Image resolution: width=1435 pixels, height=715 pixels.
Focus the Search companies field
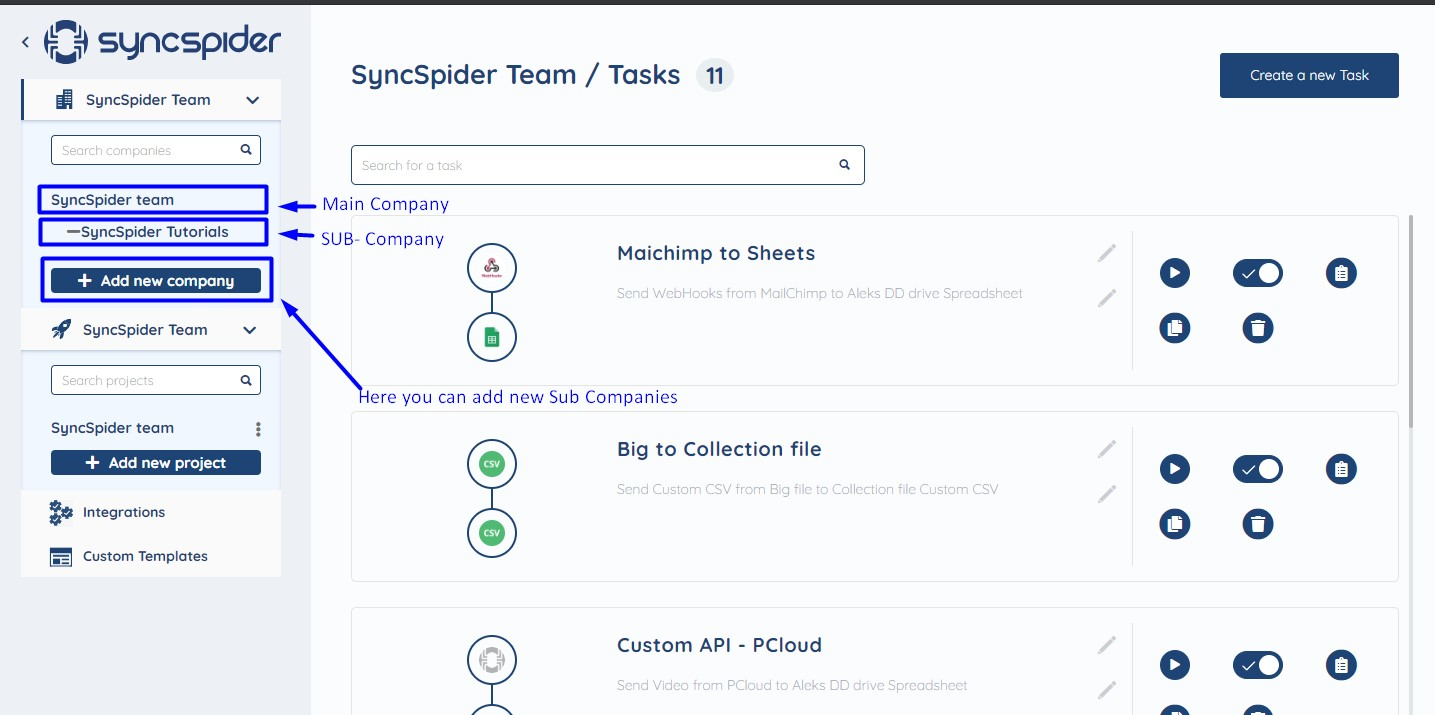[x=156, y=150]
